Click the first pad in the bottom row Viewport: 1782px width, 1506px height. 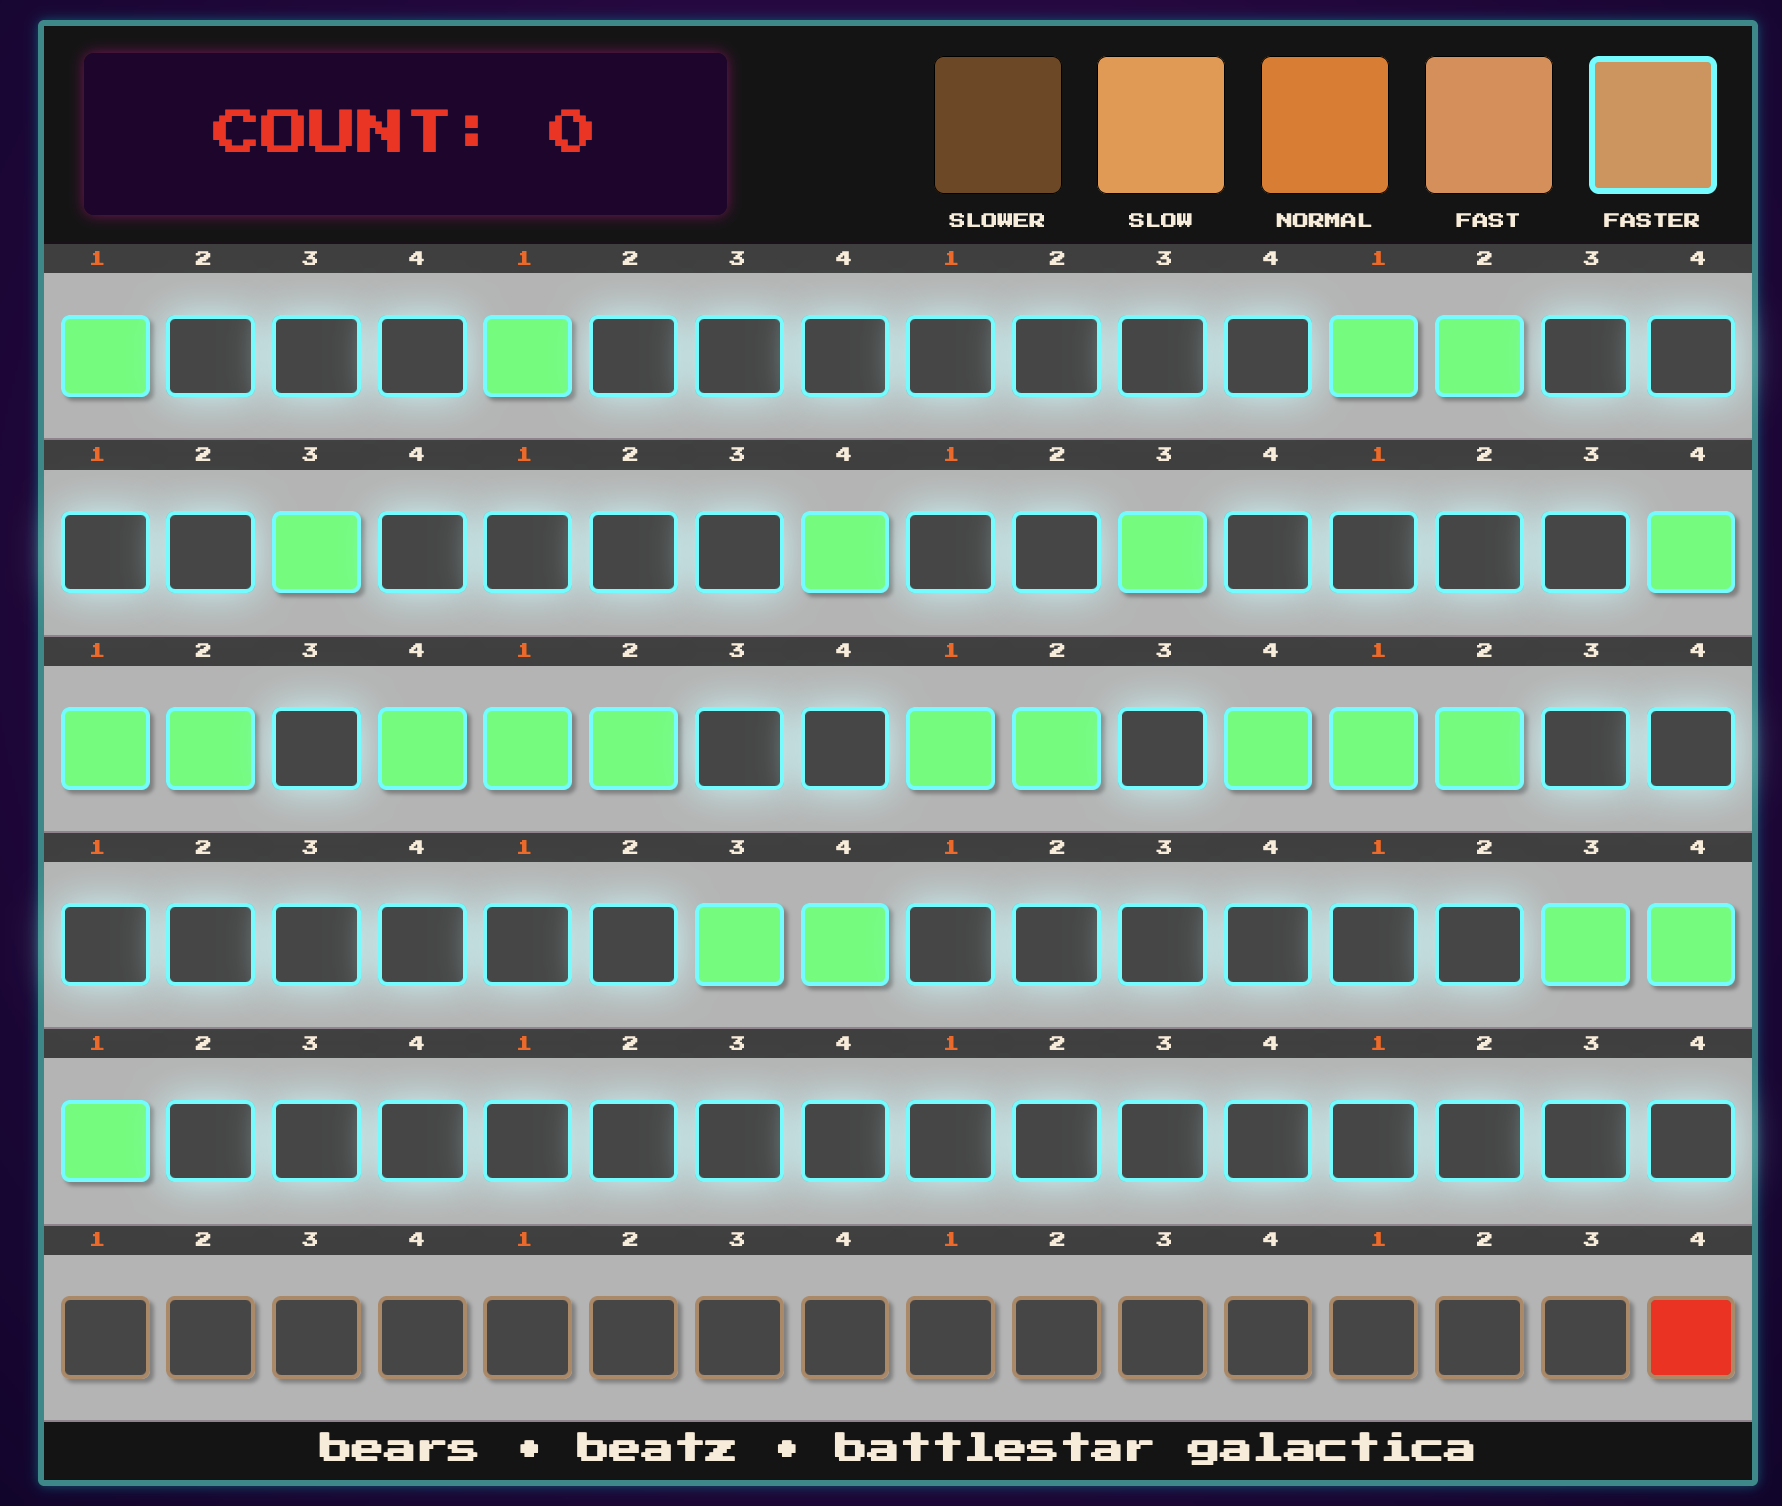tap(105, 1337)
